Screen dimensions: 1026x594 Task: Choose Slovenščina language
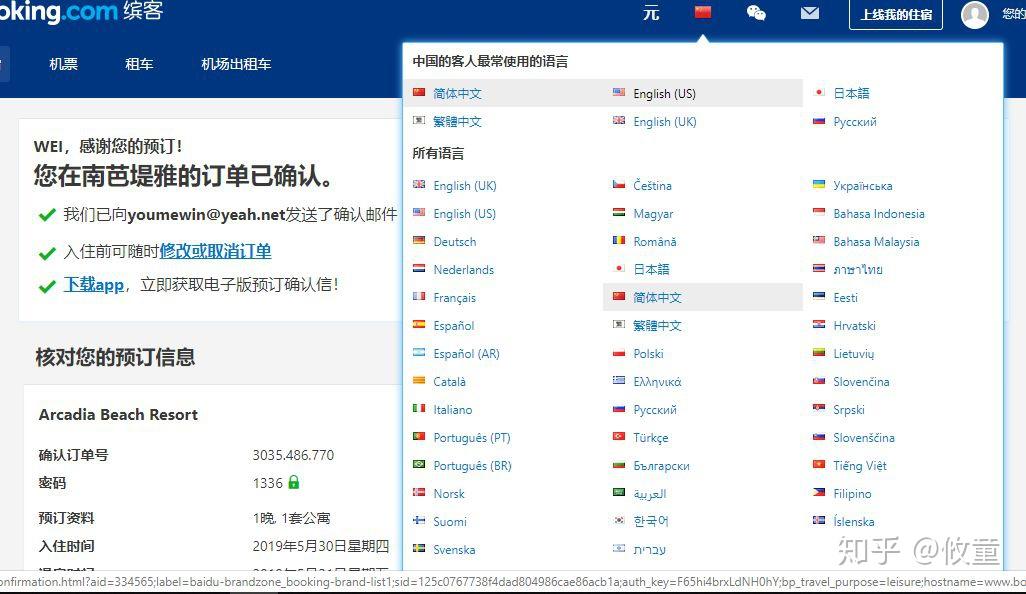(x=864, y=438)
